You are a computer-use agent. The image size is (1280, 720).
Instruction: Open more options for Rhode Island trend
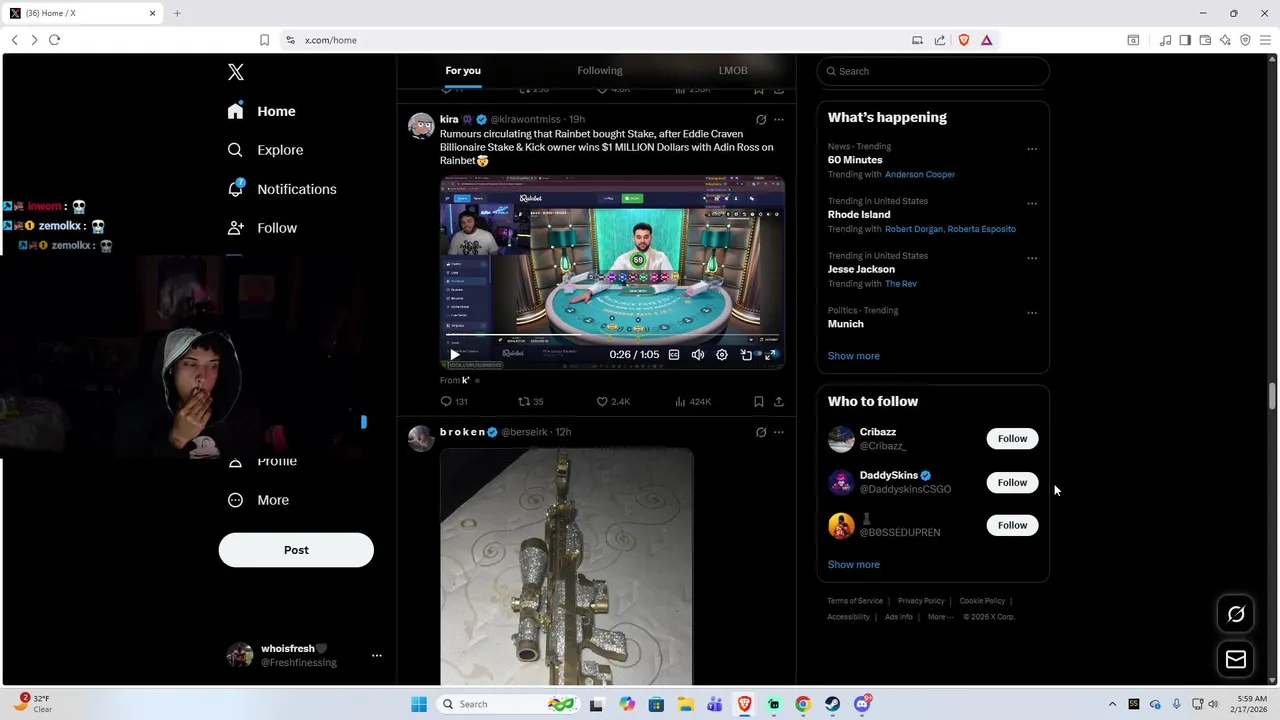(x=1032, y=204)
